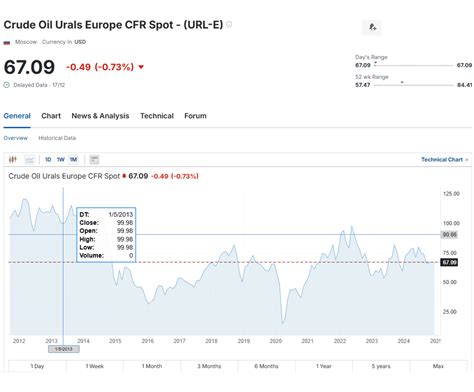Click the 1/5/2013 date marker on time axis
The height and width of the screenshot is (392, 474).
click(x=63, y=349)
